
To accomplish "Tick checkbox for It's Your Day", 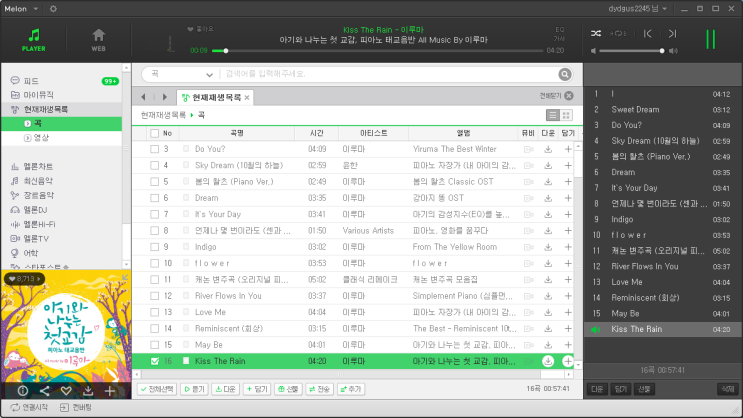I will [x=154, y=215].
